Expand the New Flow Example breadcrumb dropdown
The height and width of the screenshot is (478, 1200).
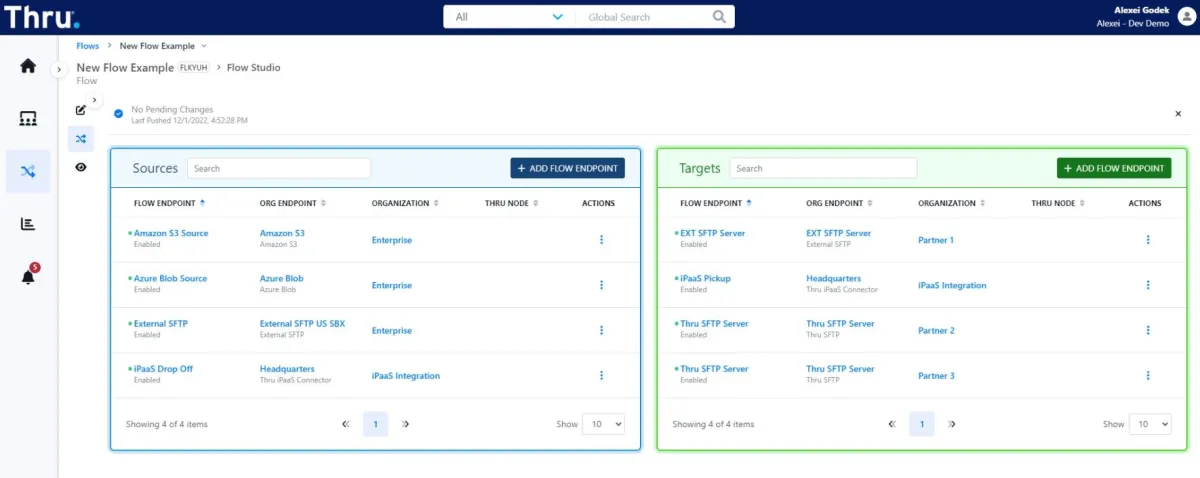(x=204, y=46)
